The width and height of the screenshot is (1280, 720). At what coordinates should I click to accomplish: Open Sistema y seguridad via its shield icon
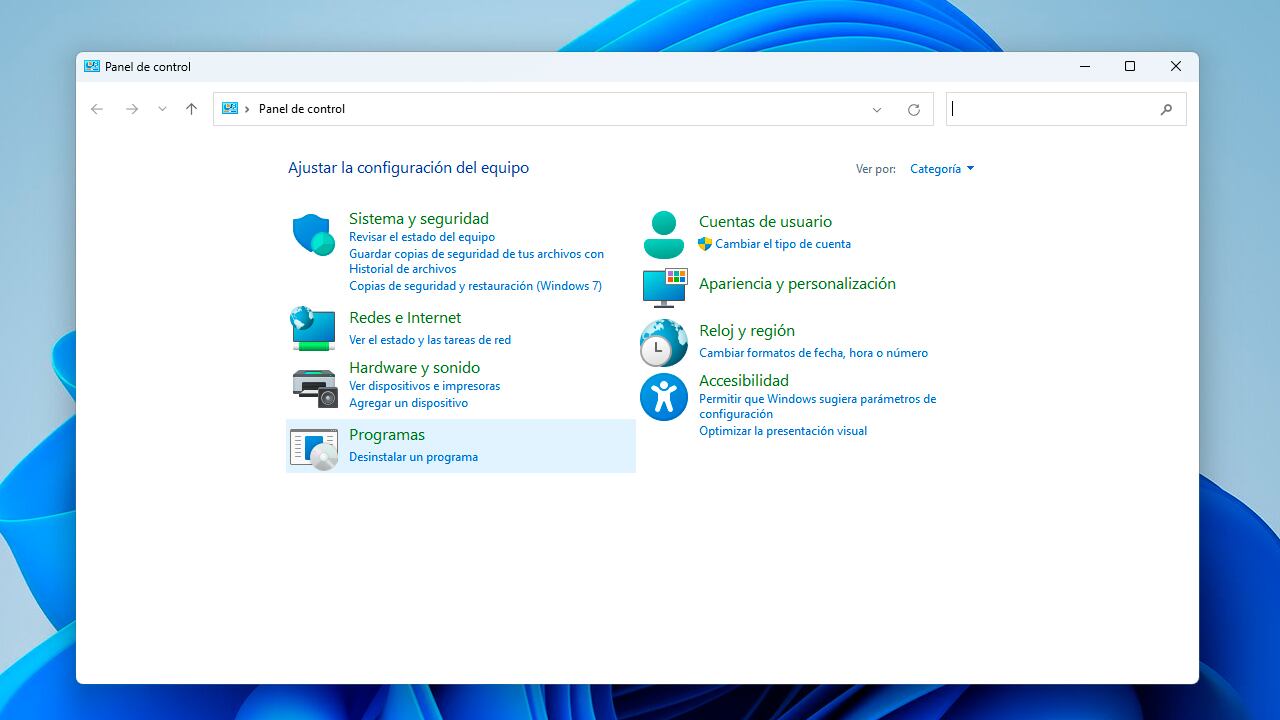(x=312, y=232)
